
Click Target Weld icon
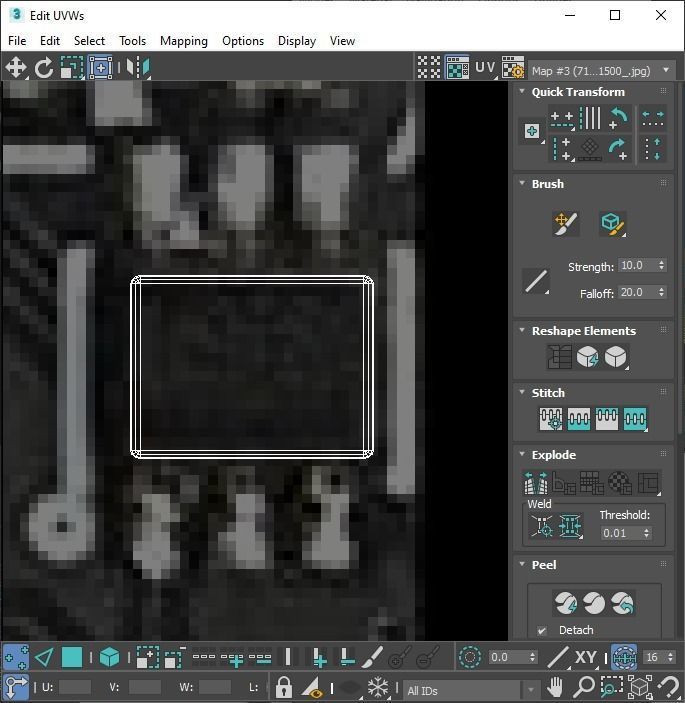(542, 526)
